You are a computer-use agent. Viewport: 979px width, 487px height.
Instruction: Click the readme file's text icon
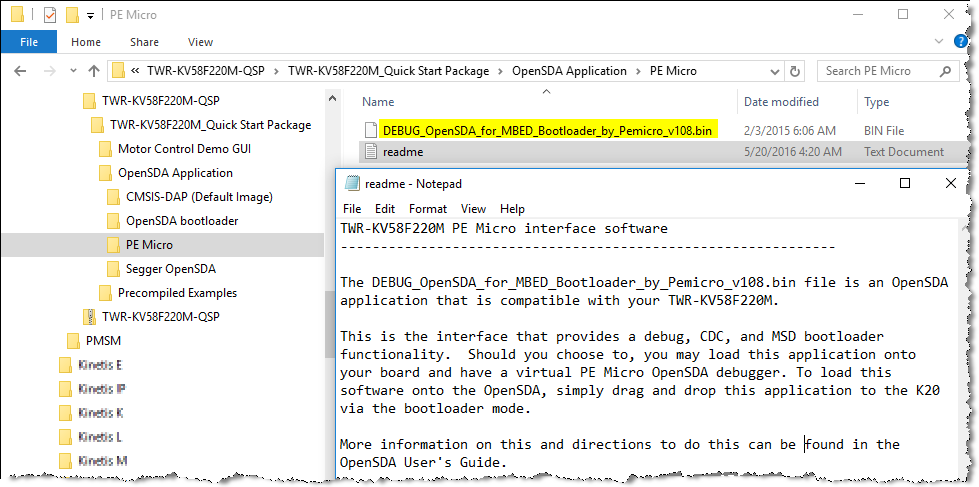371,151
